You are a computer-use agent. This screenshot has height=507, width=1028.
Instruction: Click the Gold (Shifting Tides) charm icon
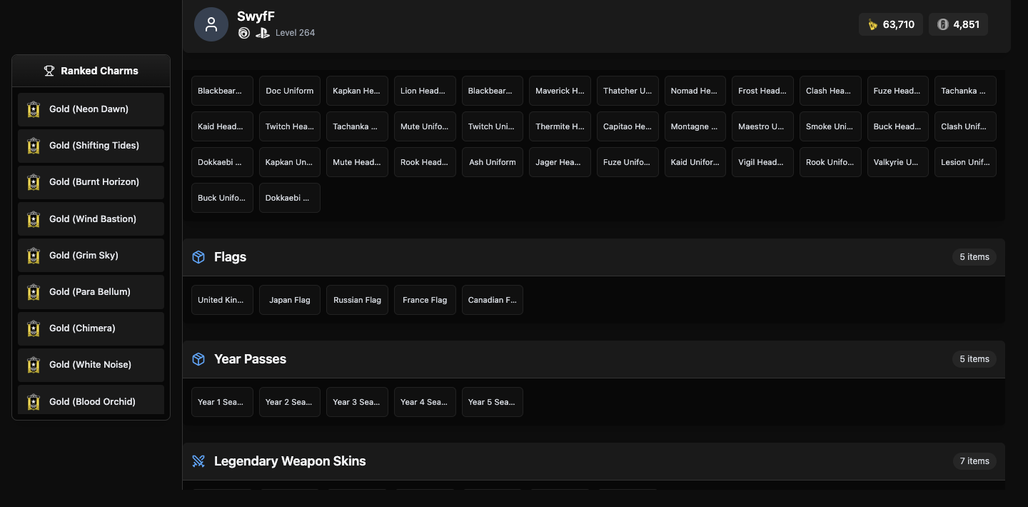[x=33, y=146]
